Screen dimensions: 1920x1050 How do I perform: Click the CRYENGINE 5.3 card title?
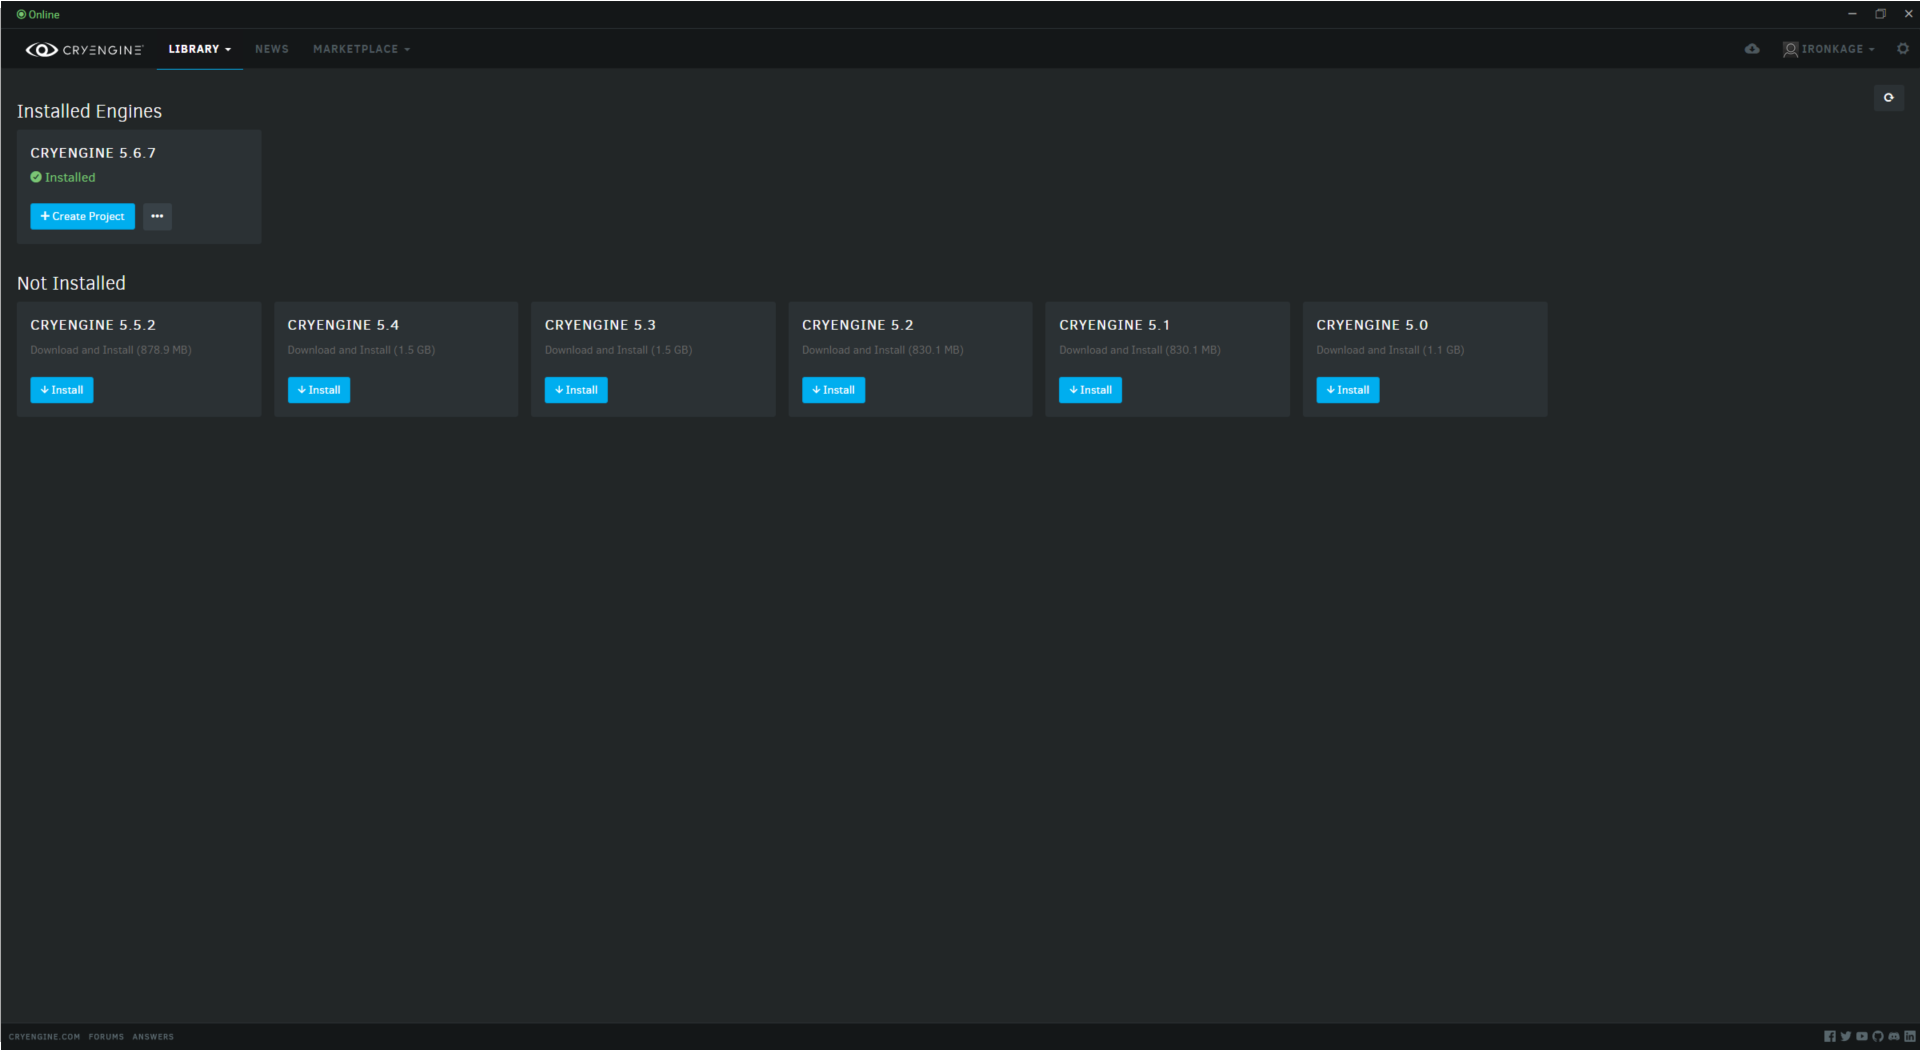click(600, 325)
